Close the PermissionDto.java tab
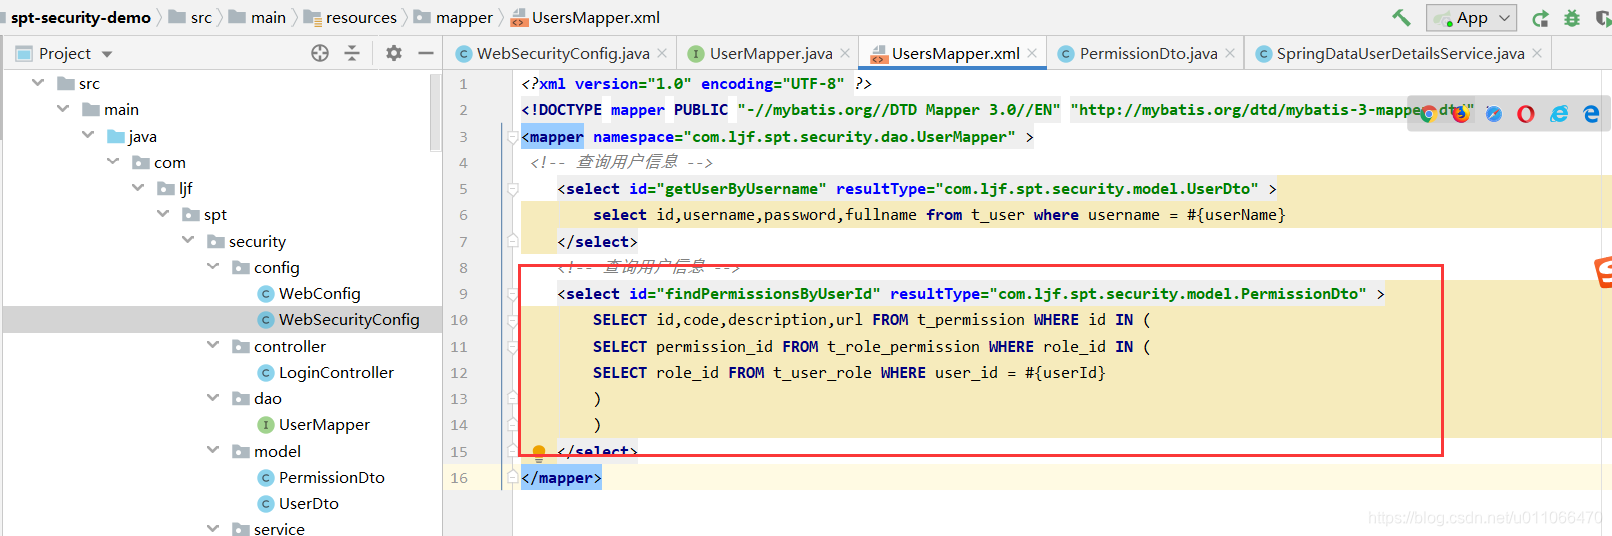This screenshot has width=1612, height=536. pyautogui.click(x=1230, y=53)
